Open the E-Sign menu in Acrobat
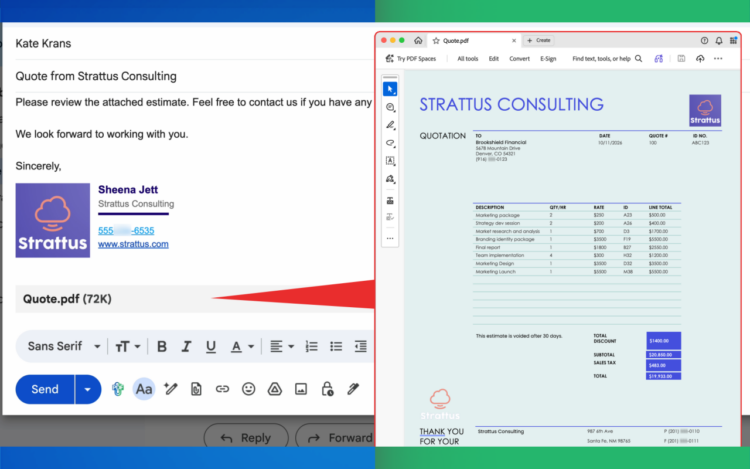Image resolution: width=750 pixels, height=469 pixels. [548, 59]
